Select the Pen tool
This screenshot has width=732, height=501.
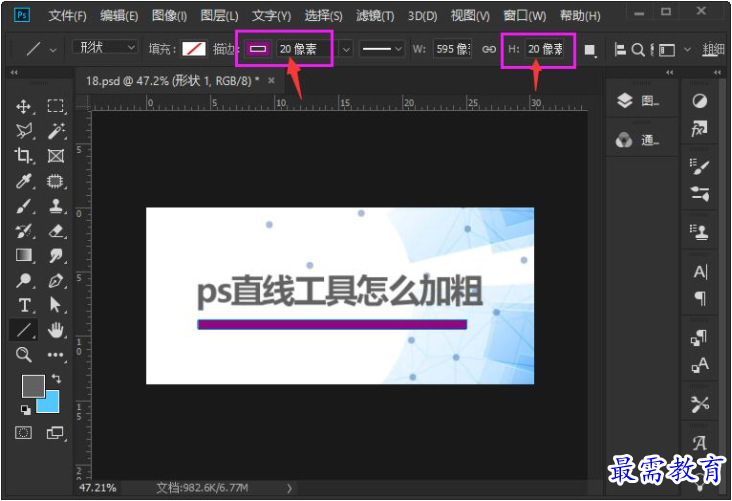tap(56, 280)
